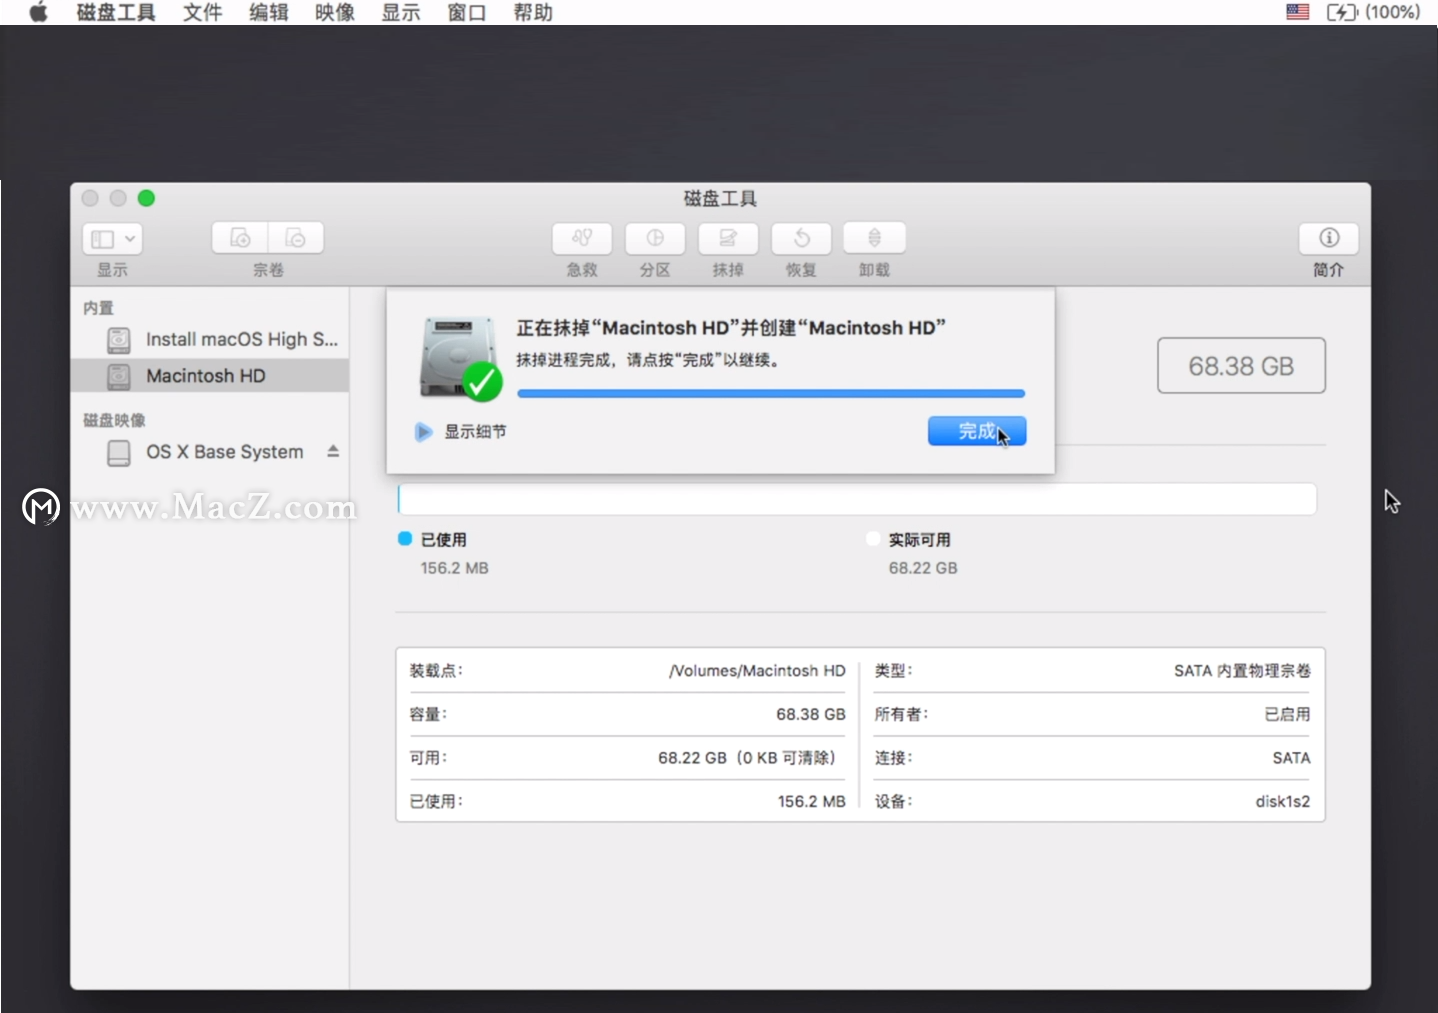Click the 恢复 restore icon
Viewport: 1438px width, 1013px height.
coord(801,238)
